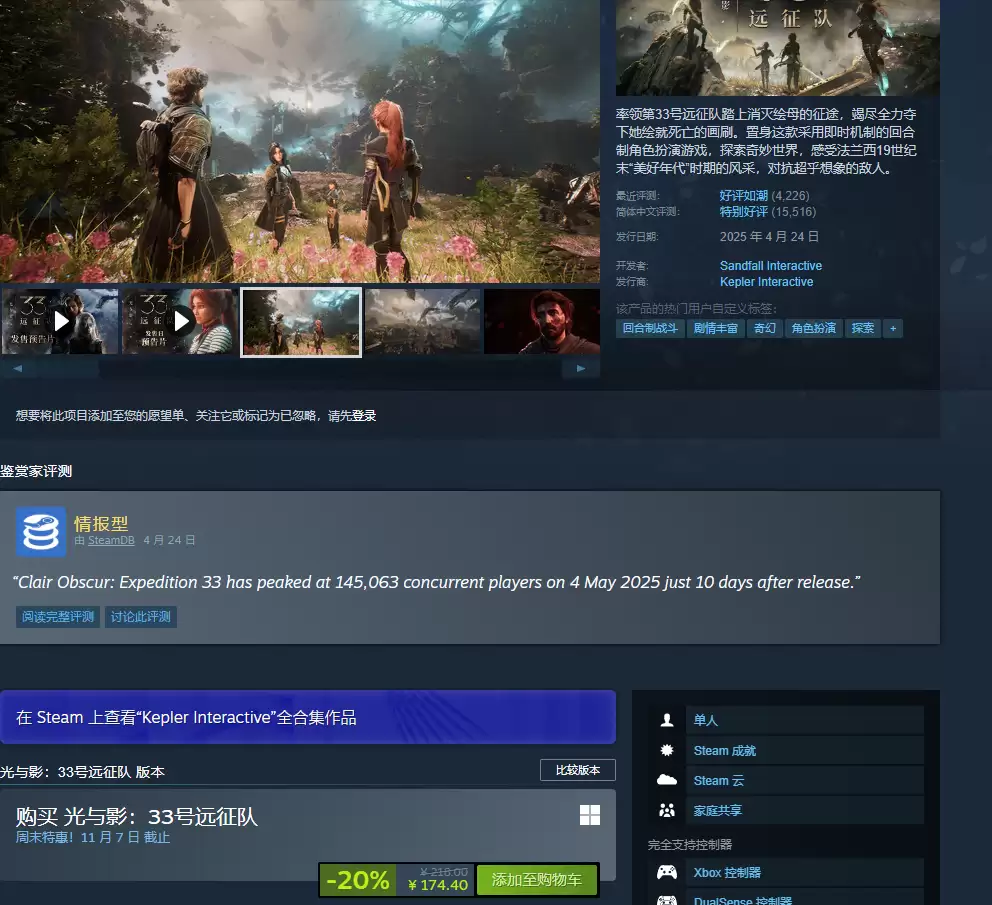
Task: Click the single-player person icon
Action: click(x=667, y=720)
